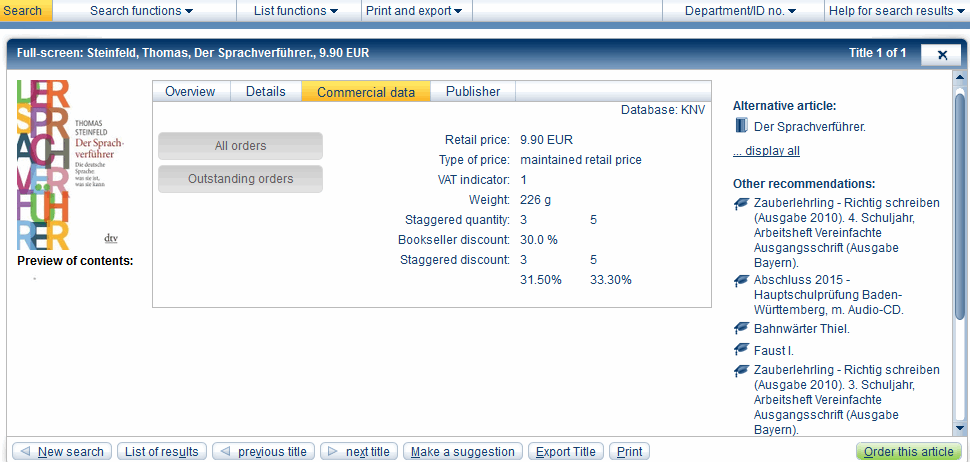Open the Search functions dropdown menu
The height and width of the screenshot is (462, 970).
tap(141, 11)
